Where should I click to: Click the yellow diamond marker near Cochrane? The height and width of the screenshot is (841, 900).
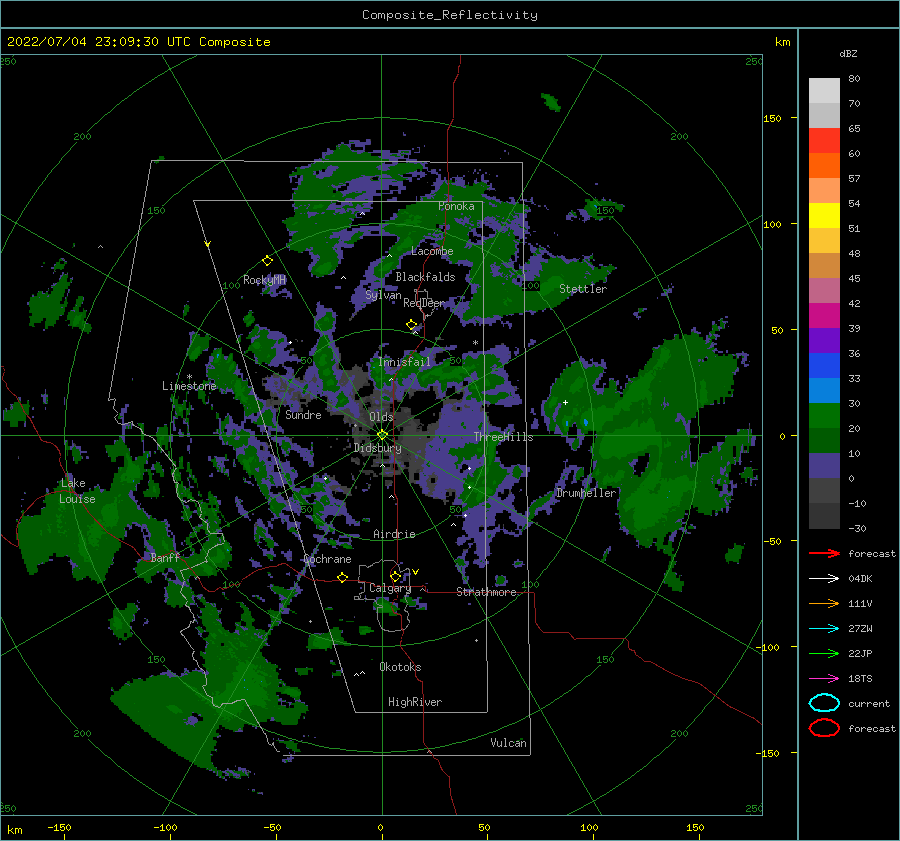pyautogui.click(x=343, y=577)
